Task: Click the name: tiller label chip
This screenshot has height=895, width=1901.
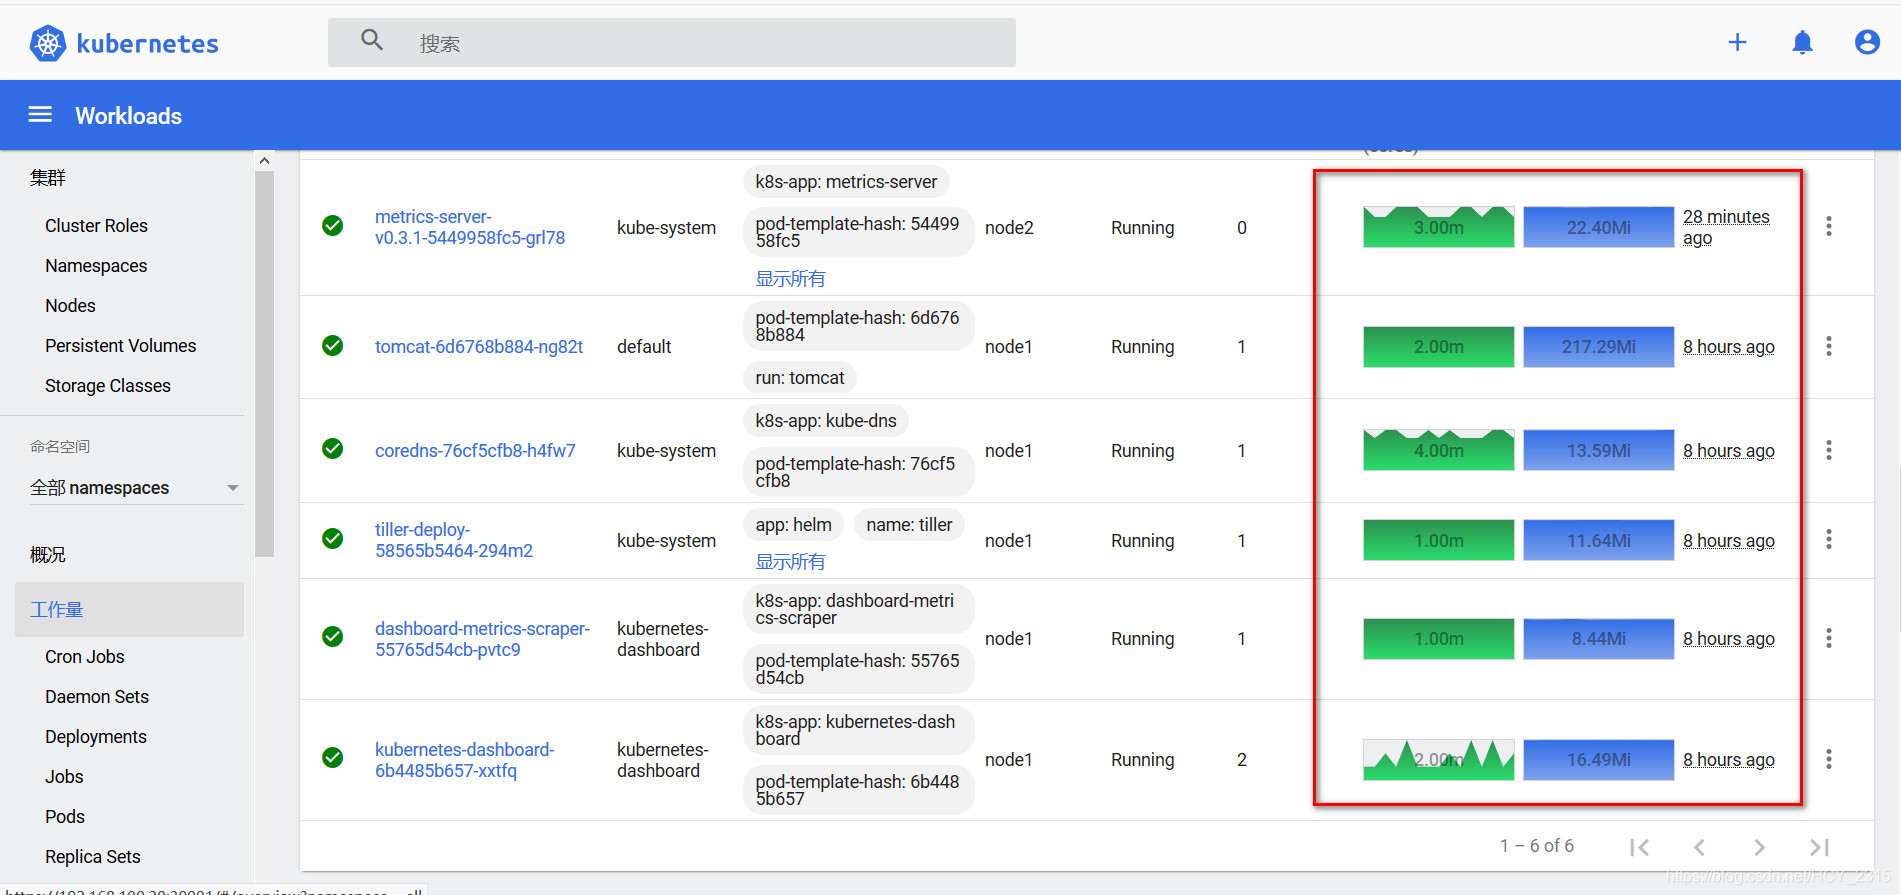Action: tap(909, 525)
